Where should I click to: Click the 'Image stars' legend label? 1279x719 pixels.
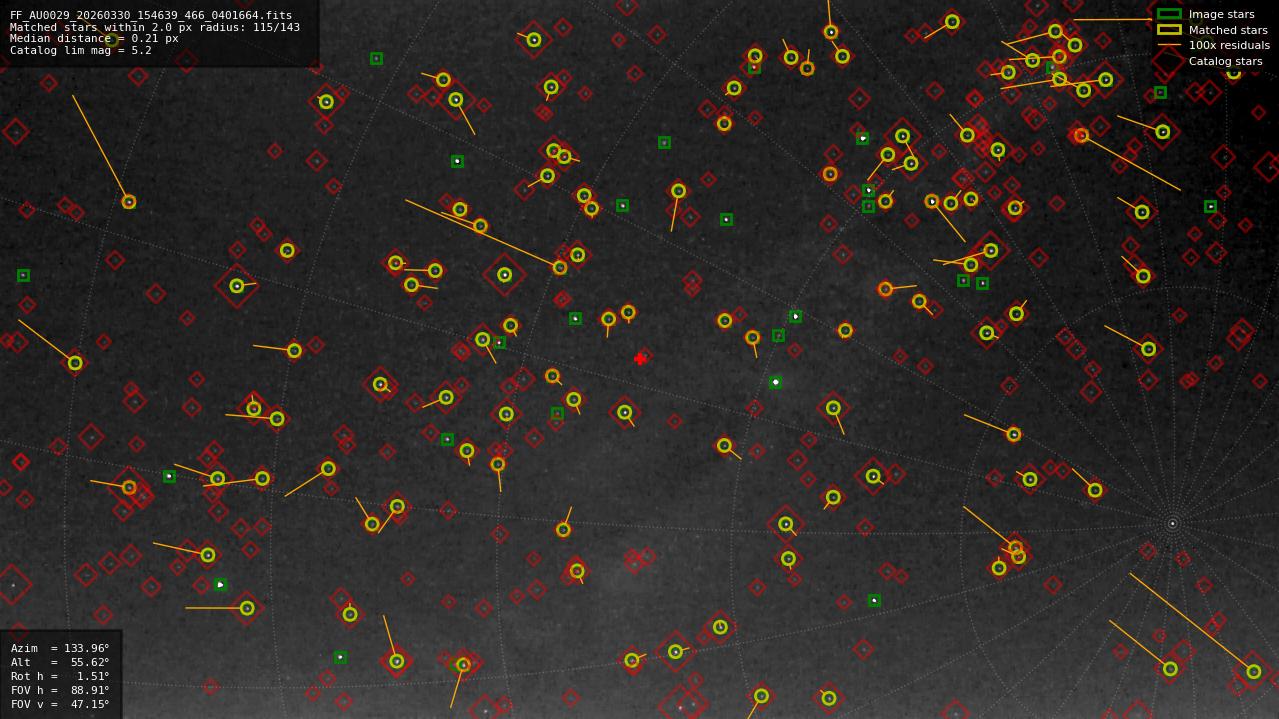(x=1221, y=15)
